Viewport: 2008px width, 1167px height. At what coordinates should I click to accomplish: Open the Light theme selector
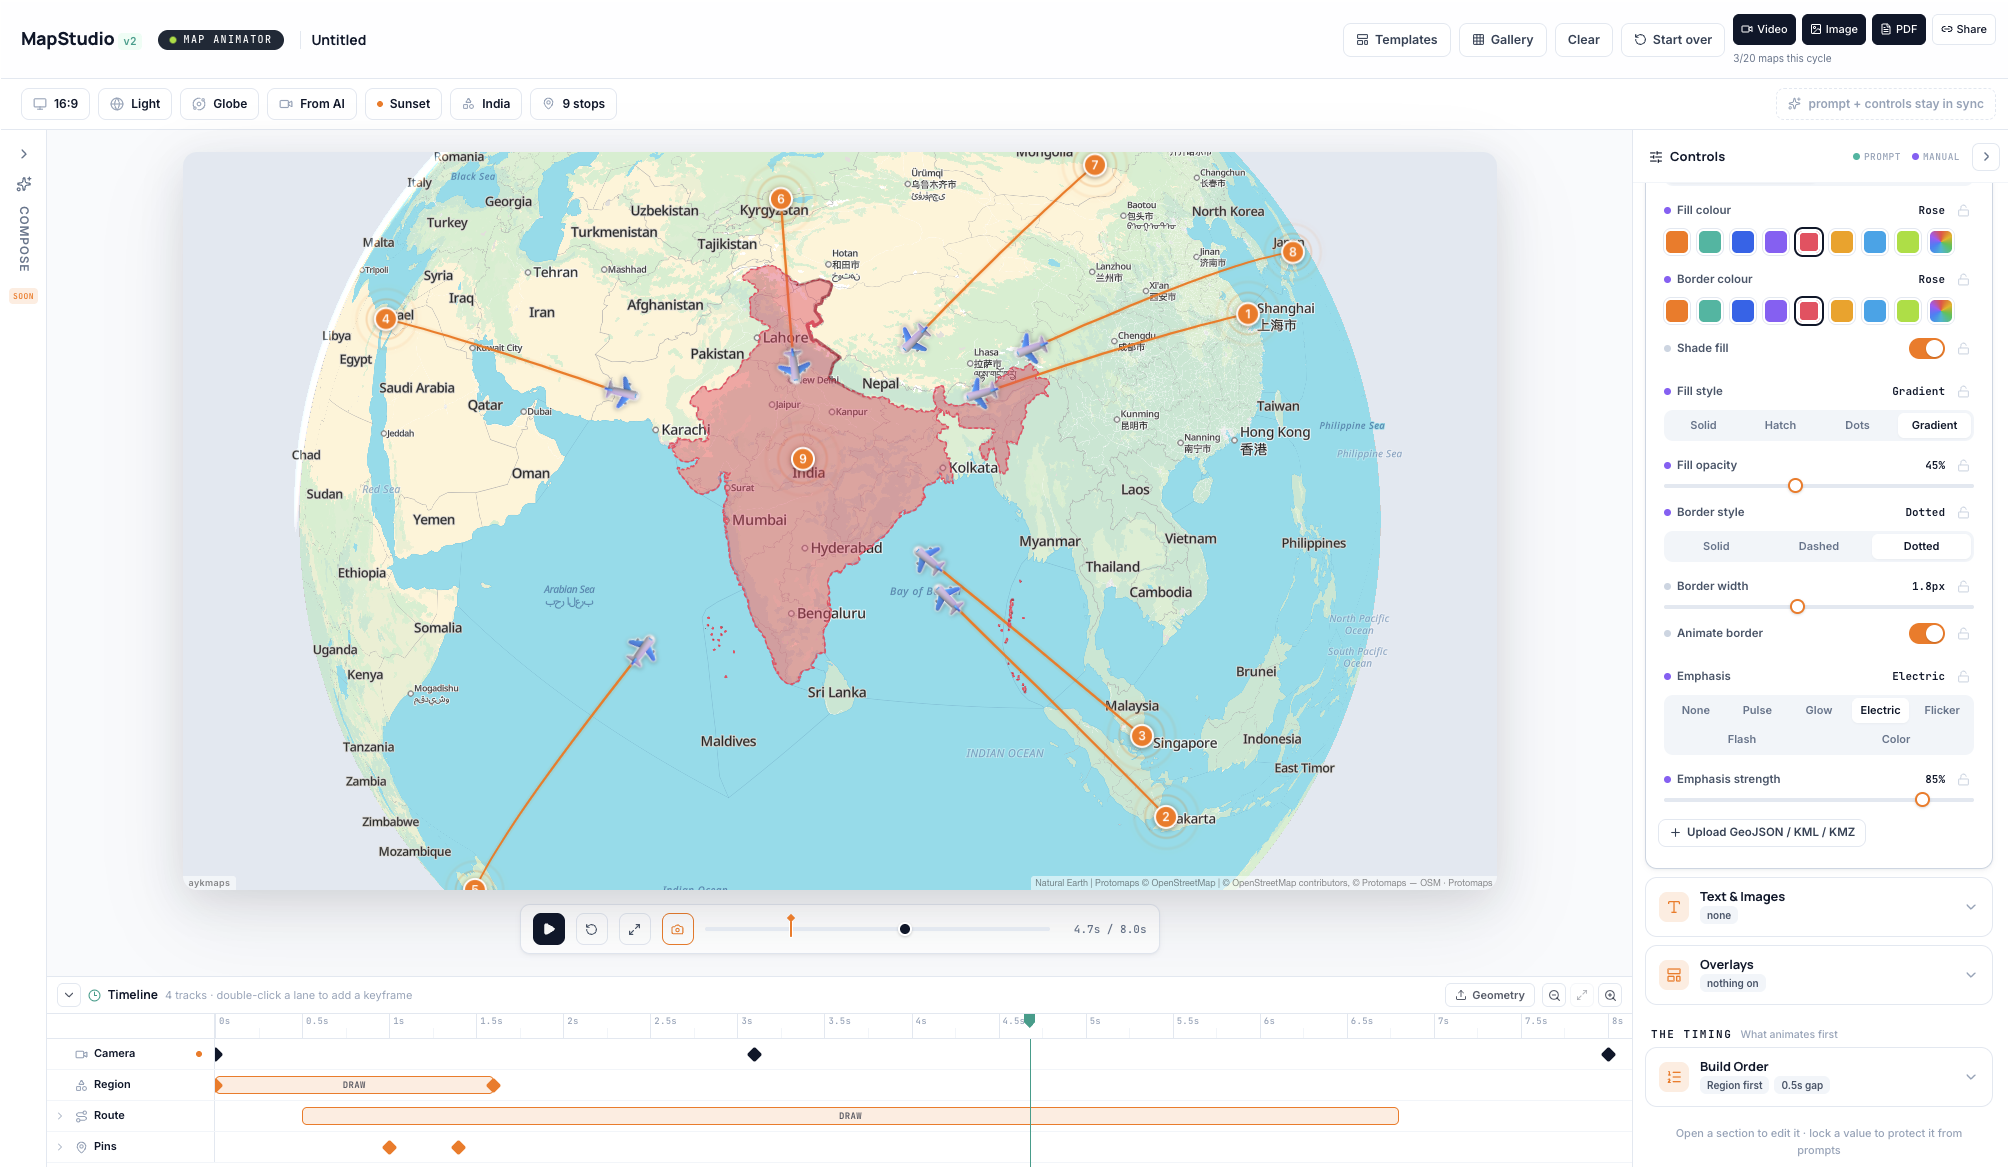[x=135, y=104]
